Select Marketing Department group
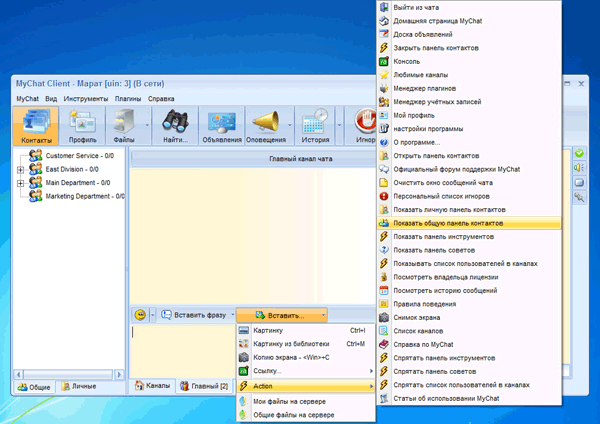 [x=85, y=196]
